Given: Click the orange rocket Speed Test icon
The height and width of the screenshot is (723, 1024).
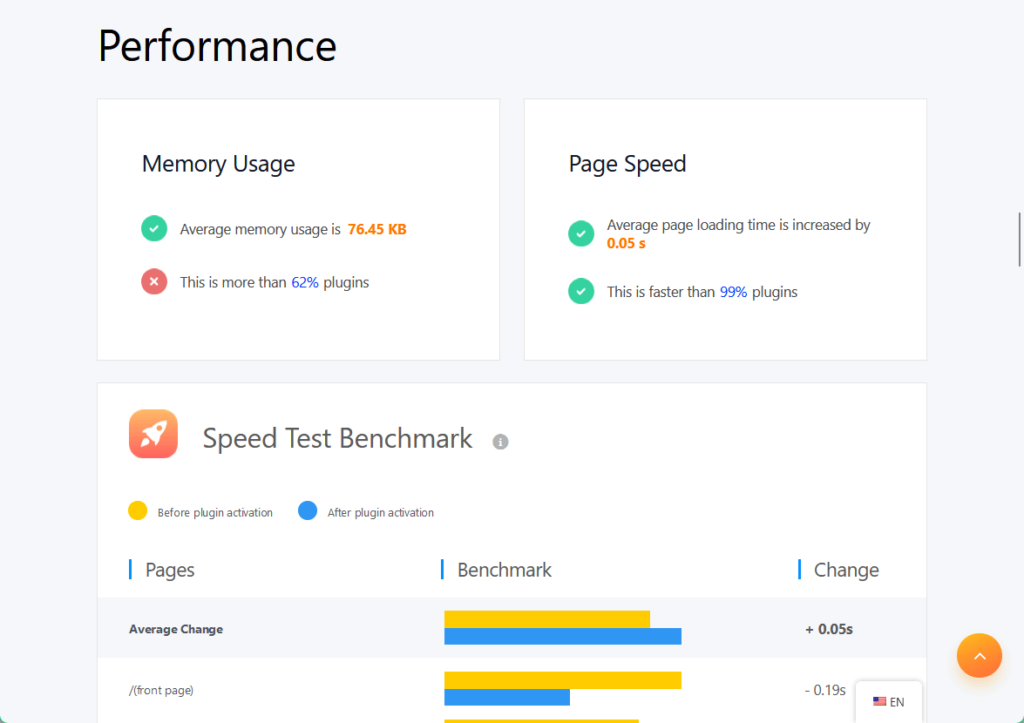Looking at the screenshot, I should coord(153,434).
